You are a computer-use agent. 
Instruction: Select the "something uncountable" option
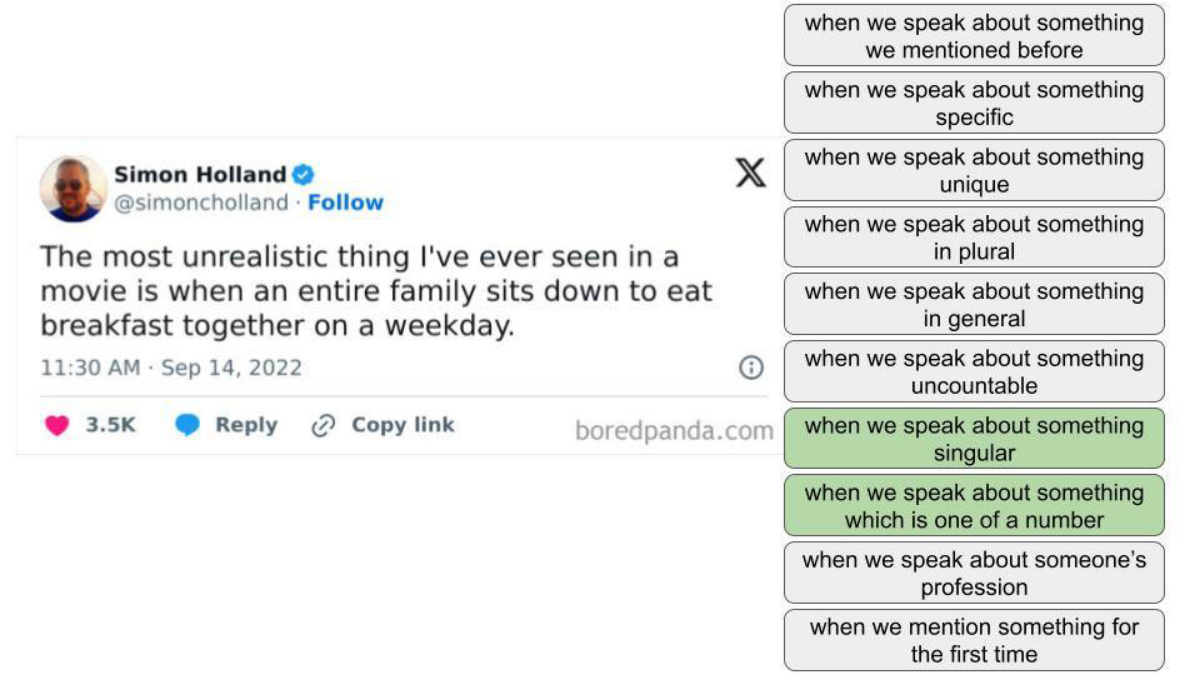(x=974, y=371)
